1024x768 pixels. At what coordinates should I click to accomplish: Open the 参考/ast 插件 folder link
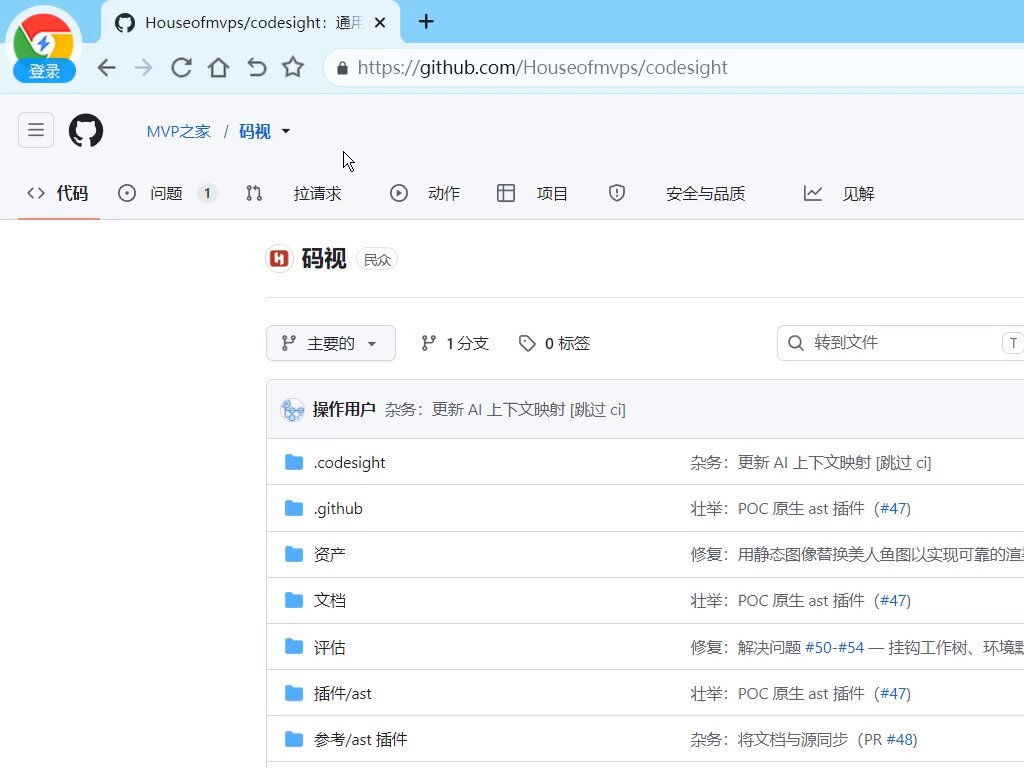[360, 739]
